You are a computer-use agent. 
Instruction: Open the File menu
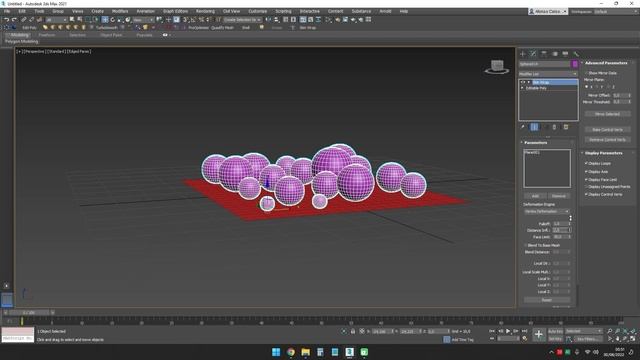(x=7, y=11)
